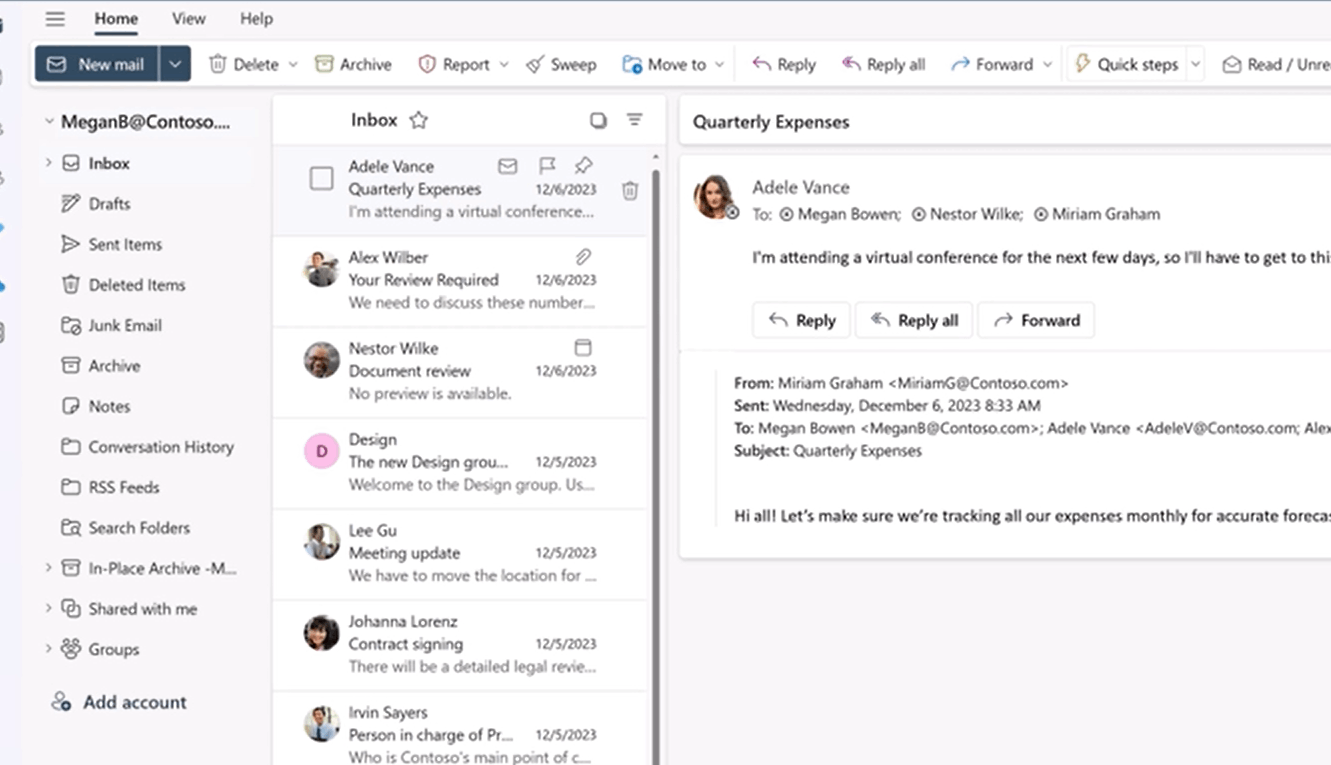Switch to the Help tab
1331x765 pixels.
tap(256, 18)
